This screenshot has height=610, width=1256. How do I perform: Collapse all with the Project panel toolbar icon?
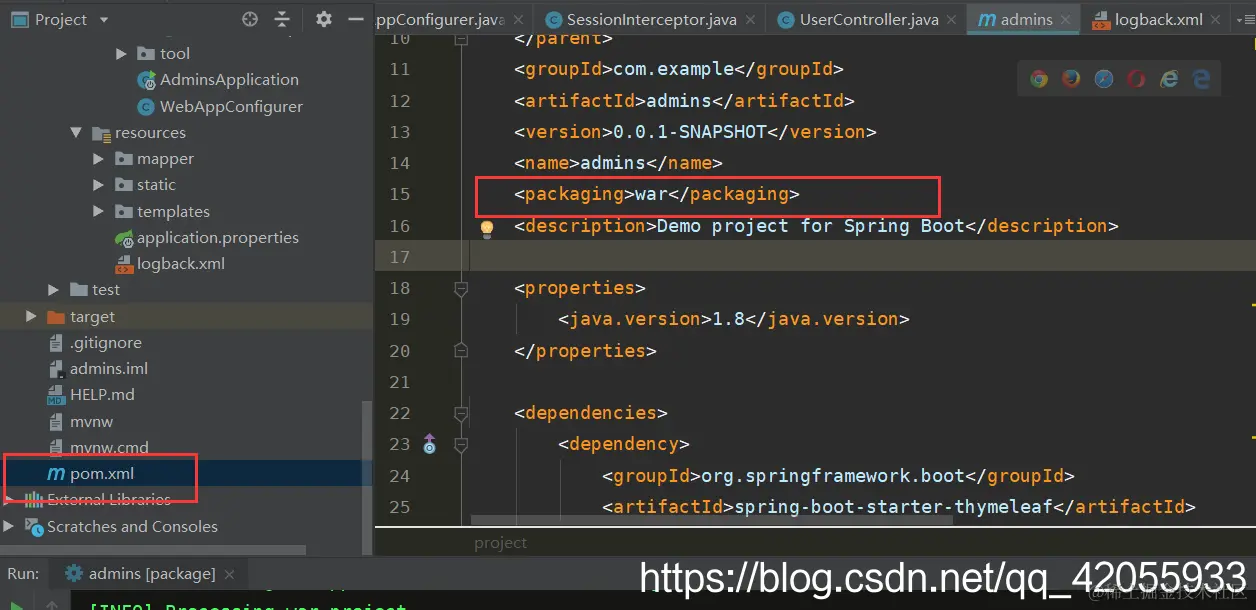click(282, 19)
